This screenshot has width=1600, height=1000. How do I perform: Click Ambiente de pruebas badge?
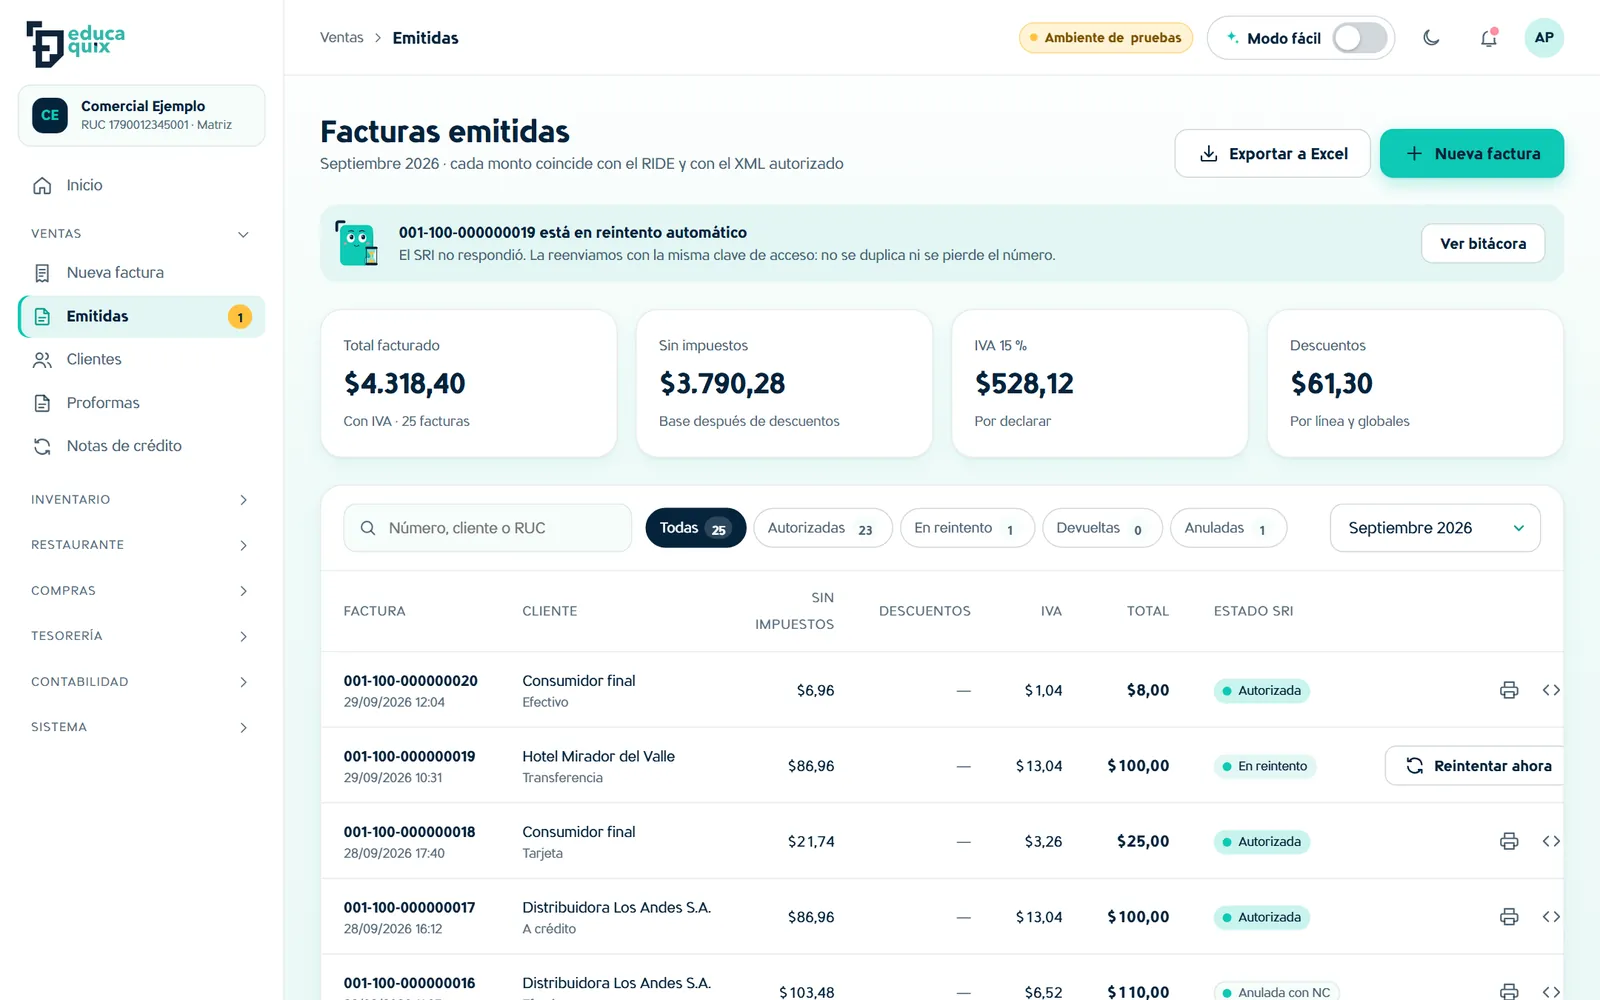(1106, 38)
